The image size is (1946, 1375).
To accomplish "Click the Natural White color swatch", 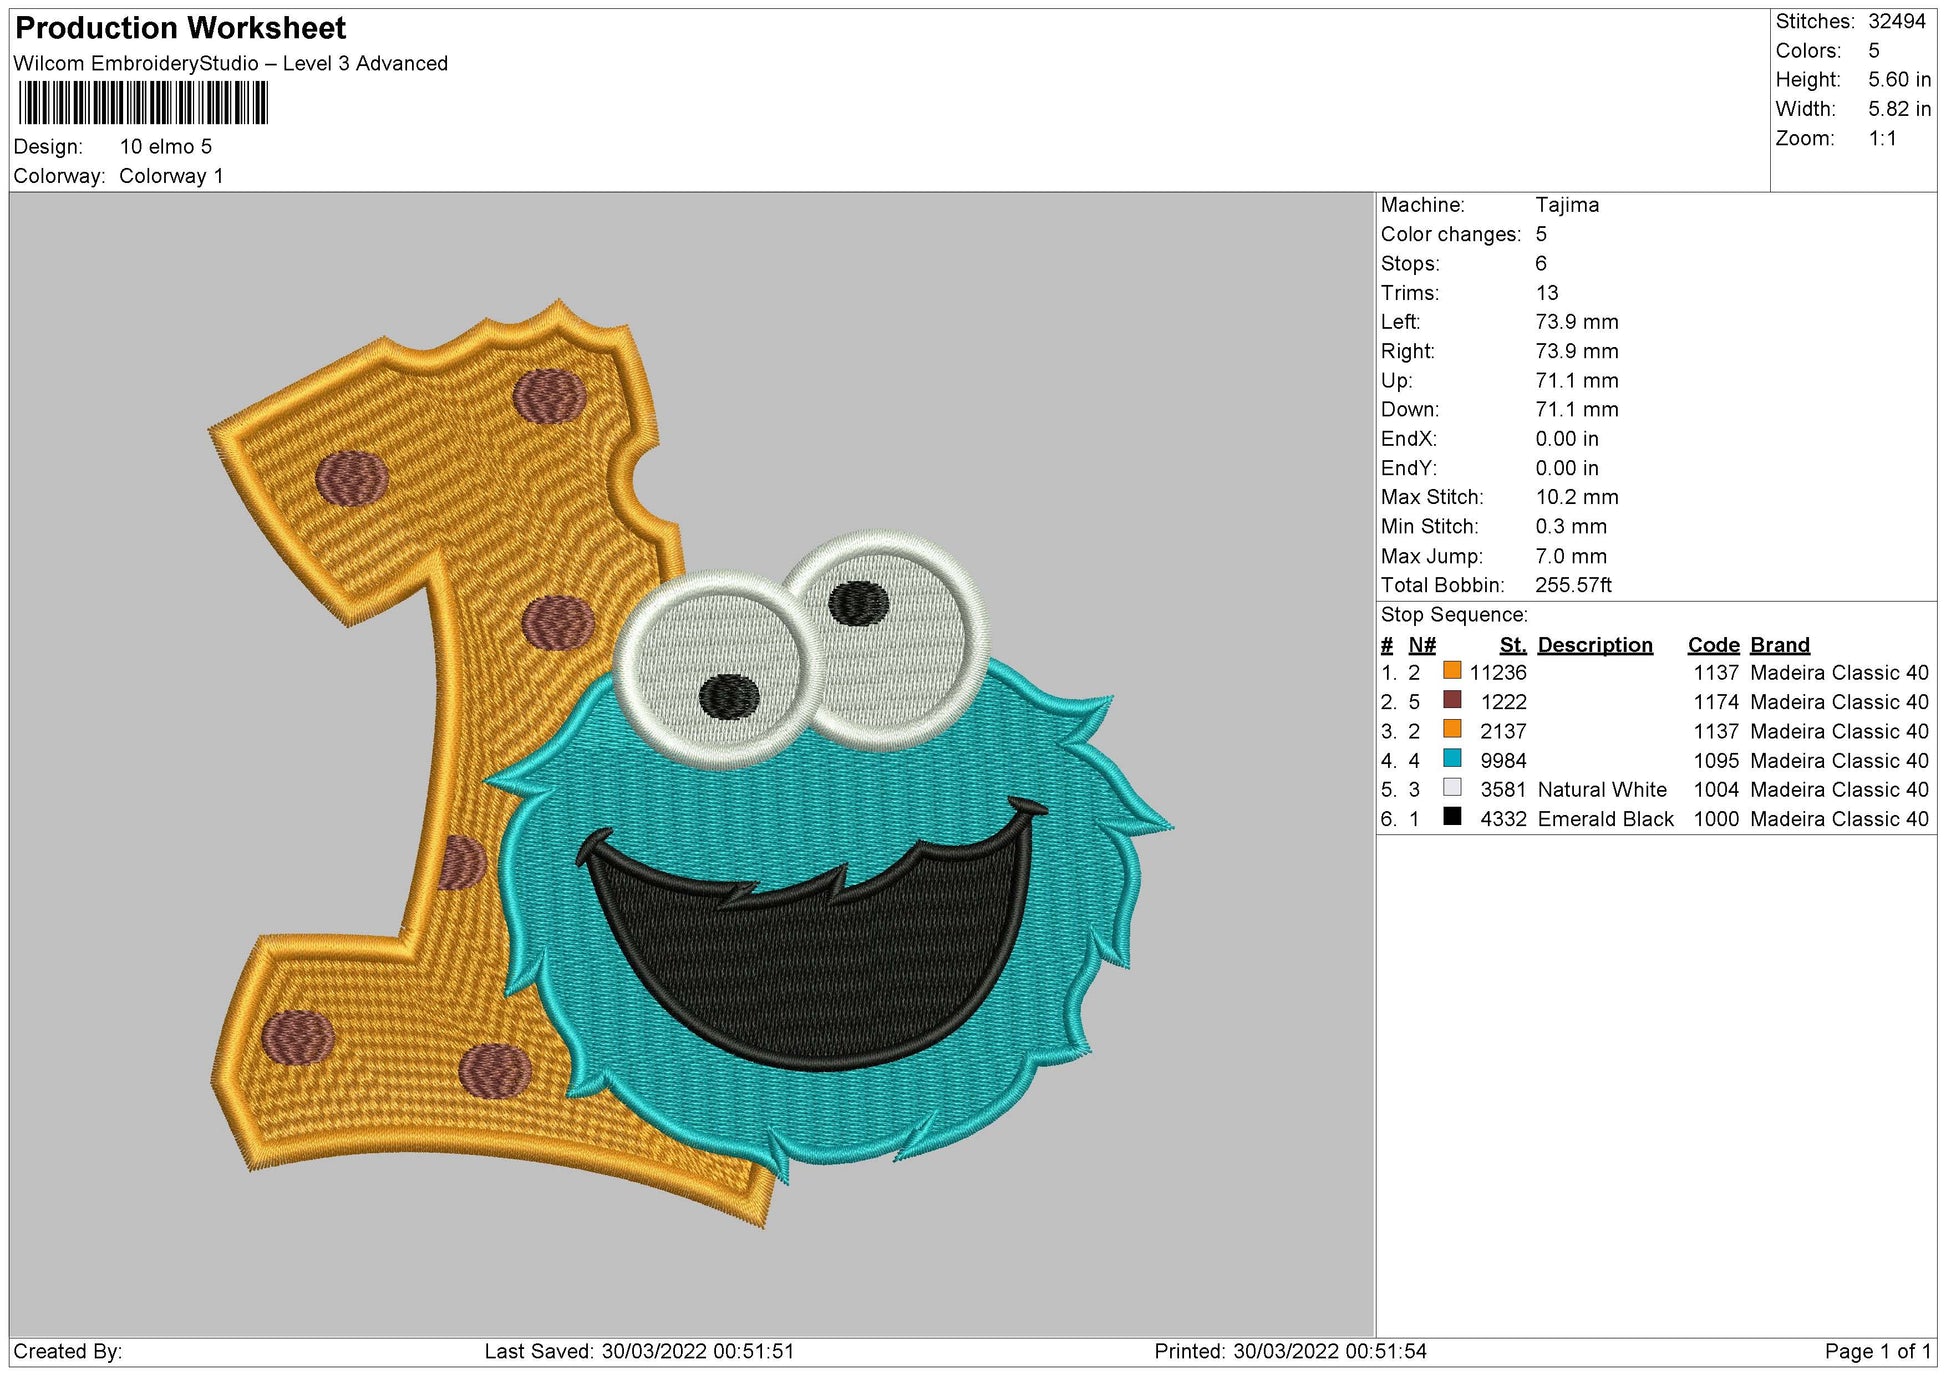I will pyautogui.click(x=1452, y=788).
